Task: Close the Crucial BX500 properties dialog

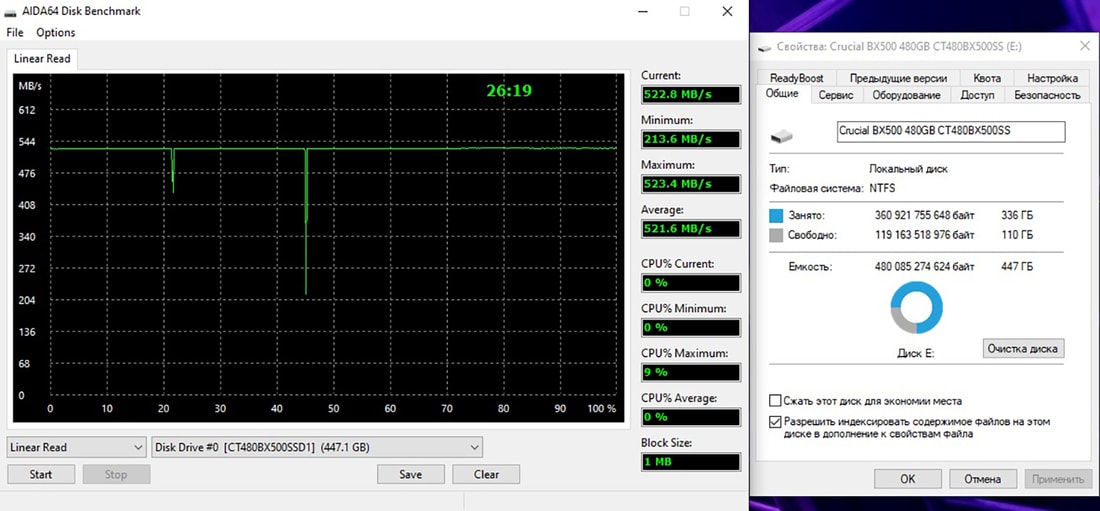Action: [1085, 46]
